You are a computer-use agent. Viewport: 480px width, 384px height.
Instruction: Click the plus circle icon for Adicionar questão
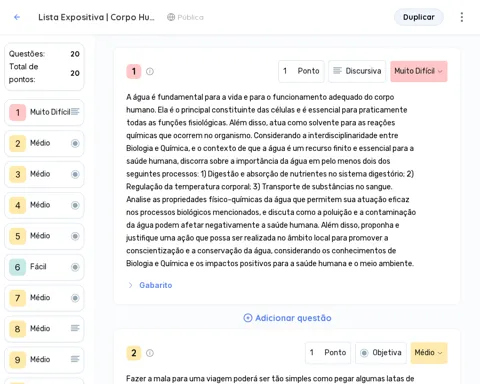coord(248,318)
